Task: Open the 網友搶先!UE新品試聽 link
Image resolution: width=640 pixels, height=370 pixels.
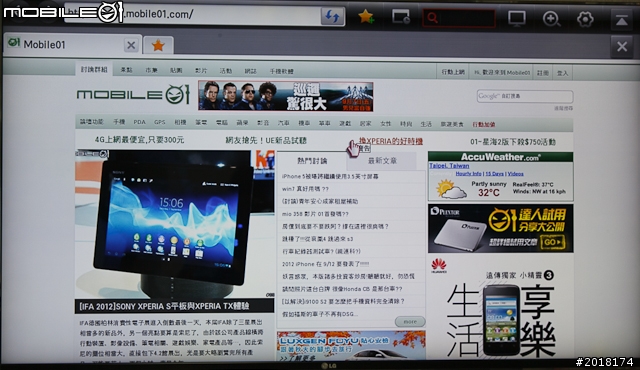Action: (266, 140)
